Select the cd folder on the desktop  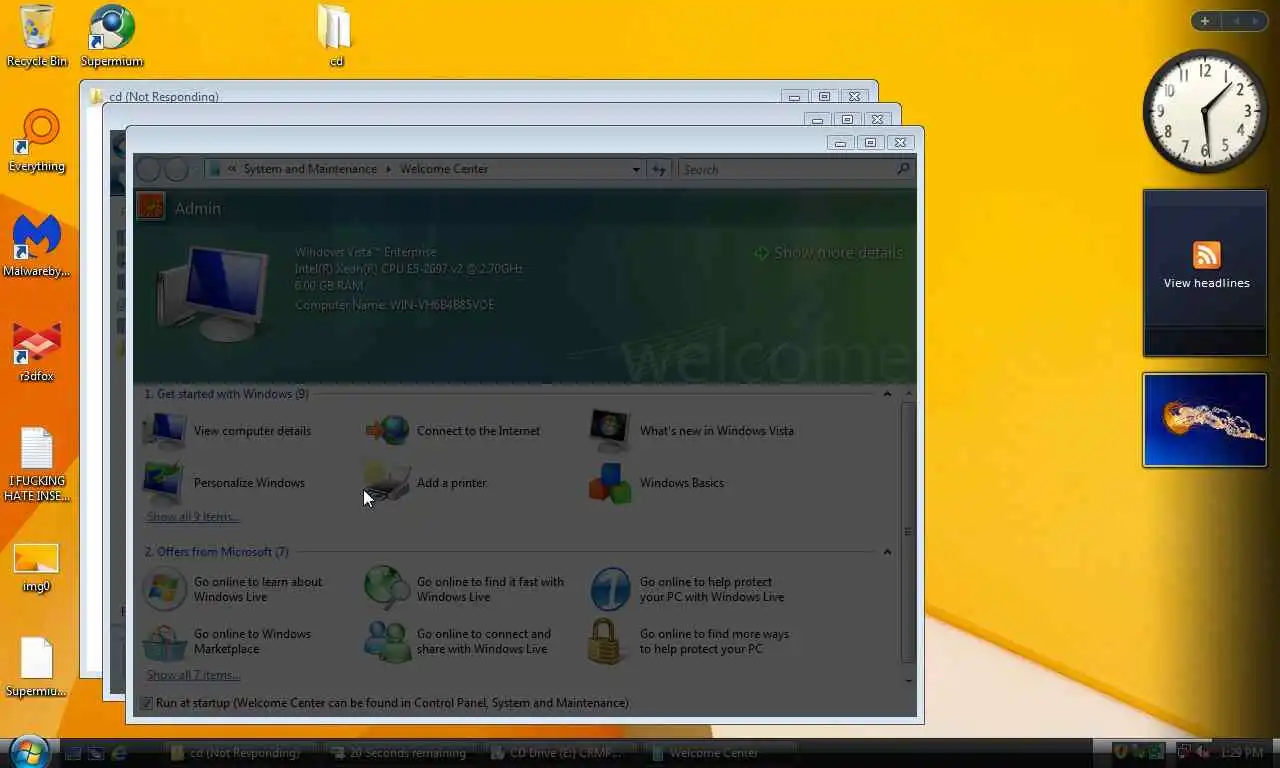coord(336,37)
